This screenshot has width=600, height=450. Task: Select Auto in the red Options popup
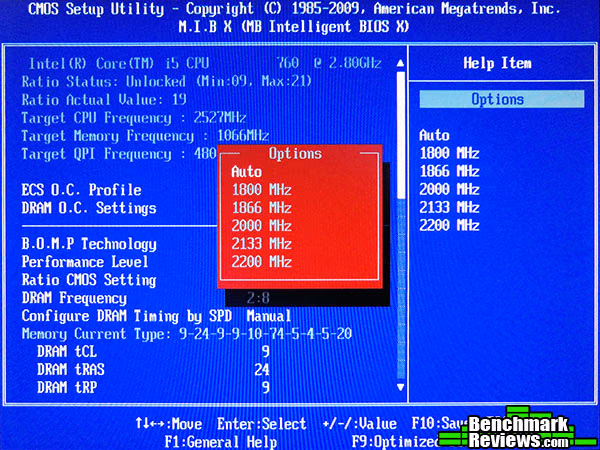point(246,172)
